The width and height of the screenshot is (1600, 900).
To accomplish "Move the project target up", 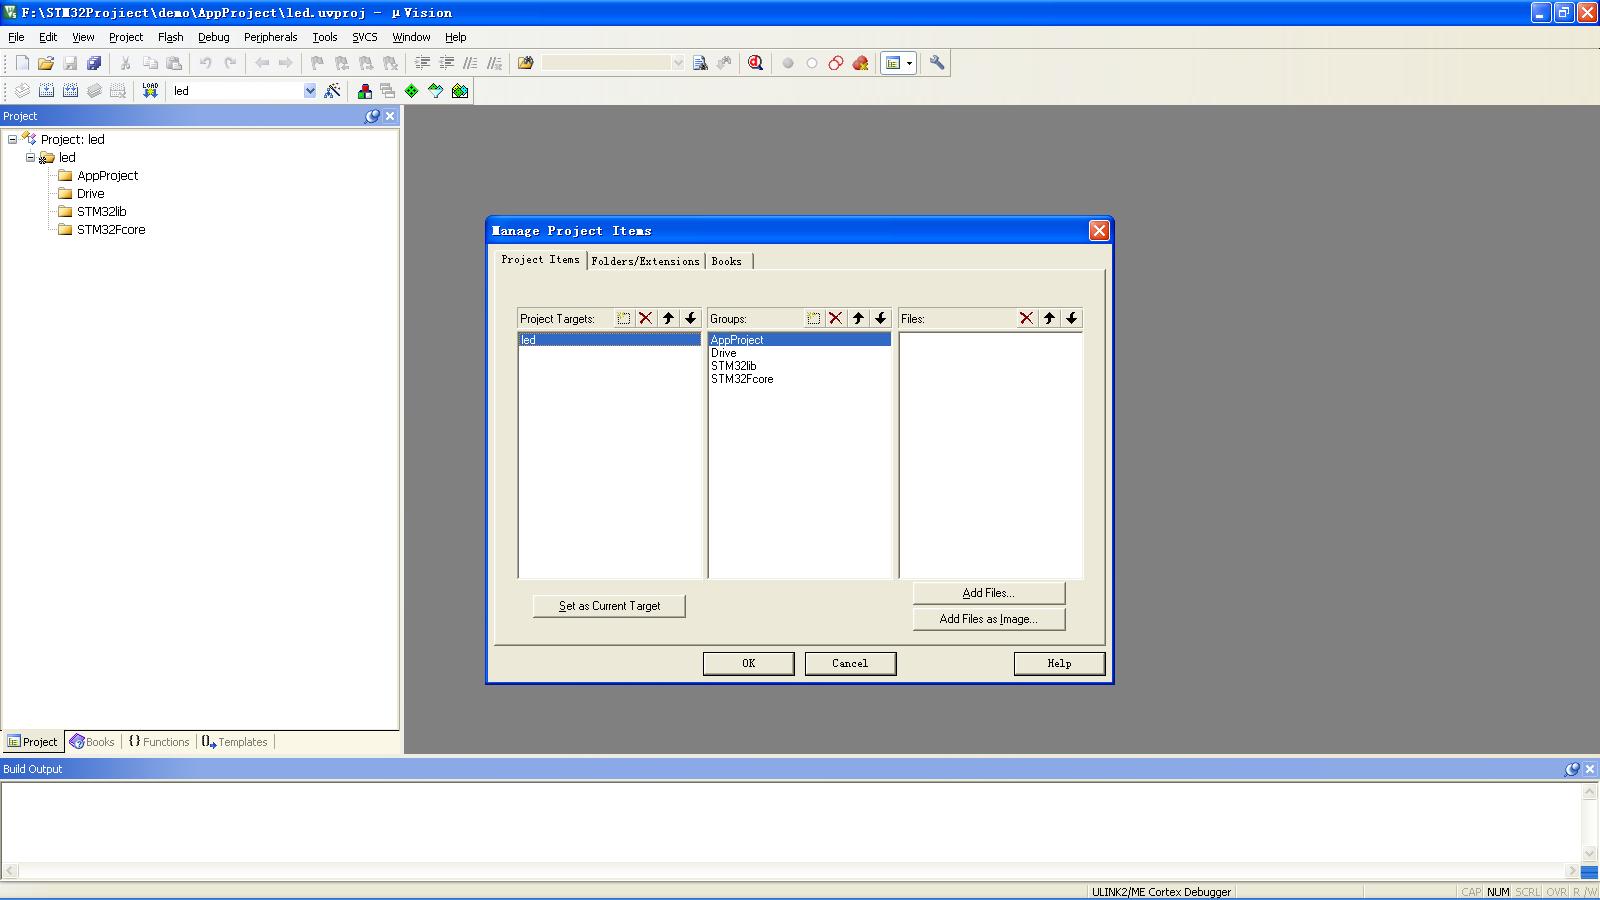I will pos(669,318).
